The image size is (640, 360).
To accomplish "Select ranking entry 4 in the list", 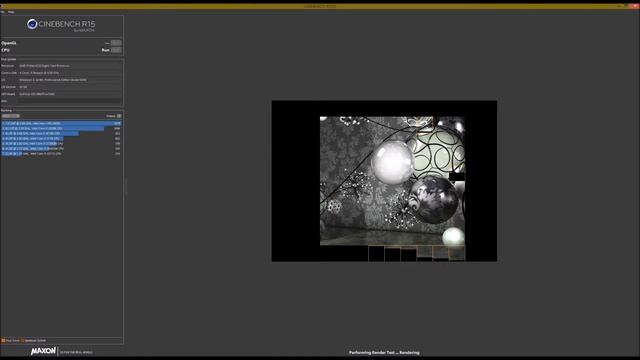I will click(61, 138).
